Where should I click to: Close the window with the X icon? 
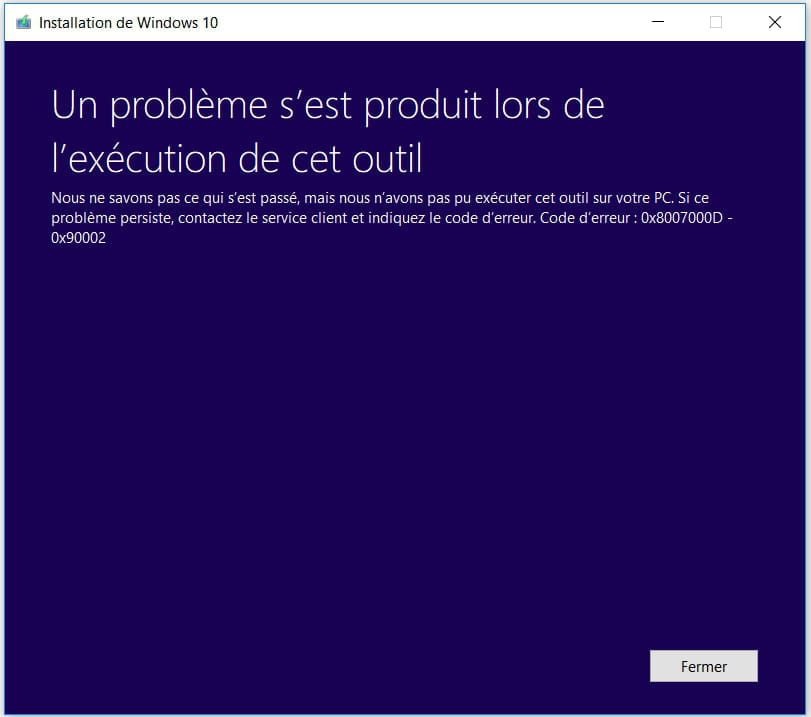[775, 22]
